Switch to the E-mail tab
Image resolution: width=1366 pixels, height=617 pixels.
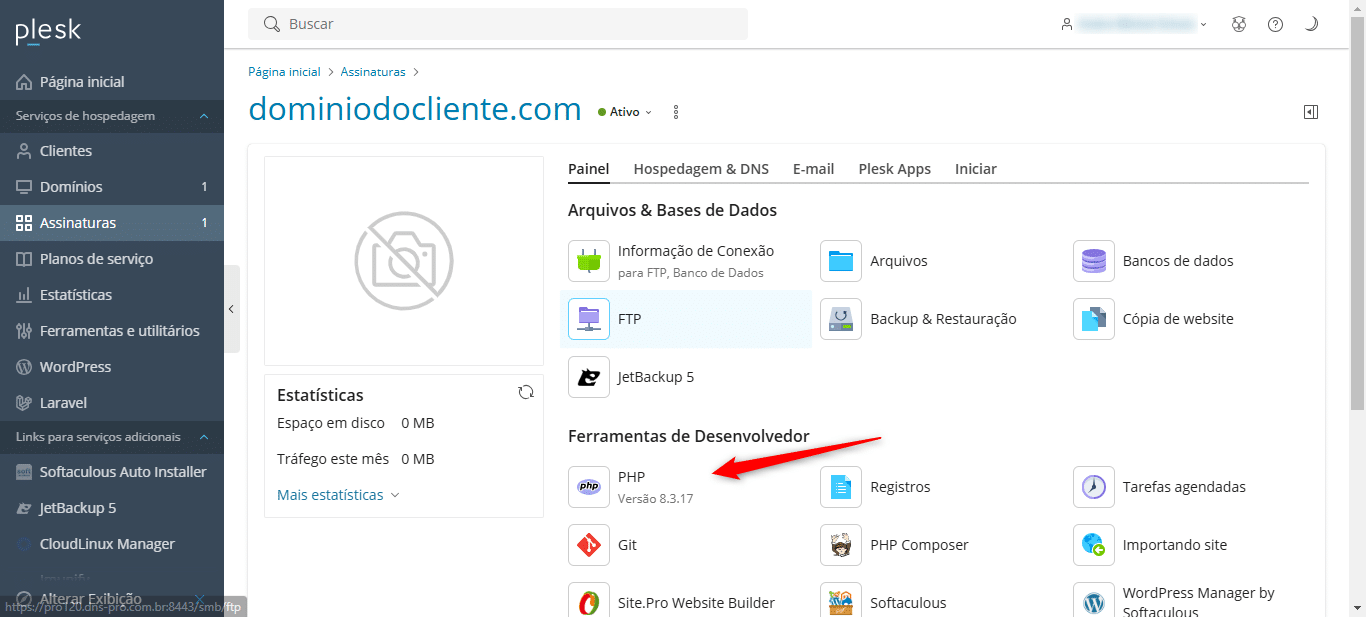coord(813,169)
